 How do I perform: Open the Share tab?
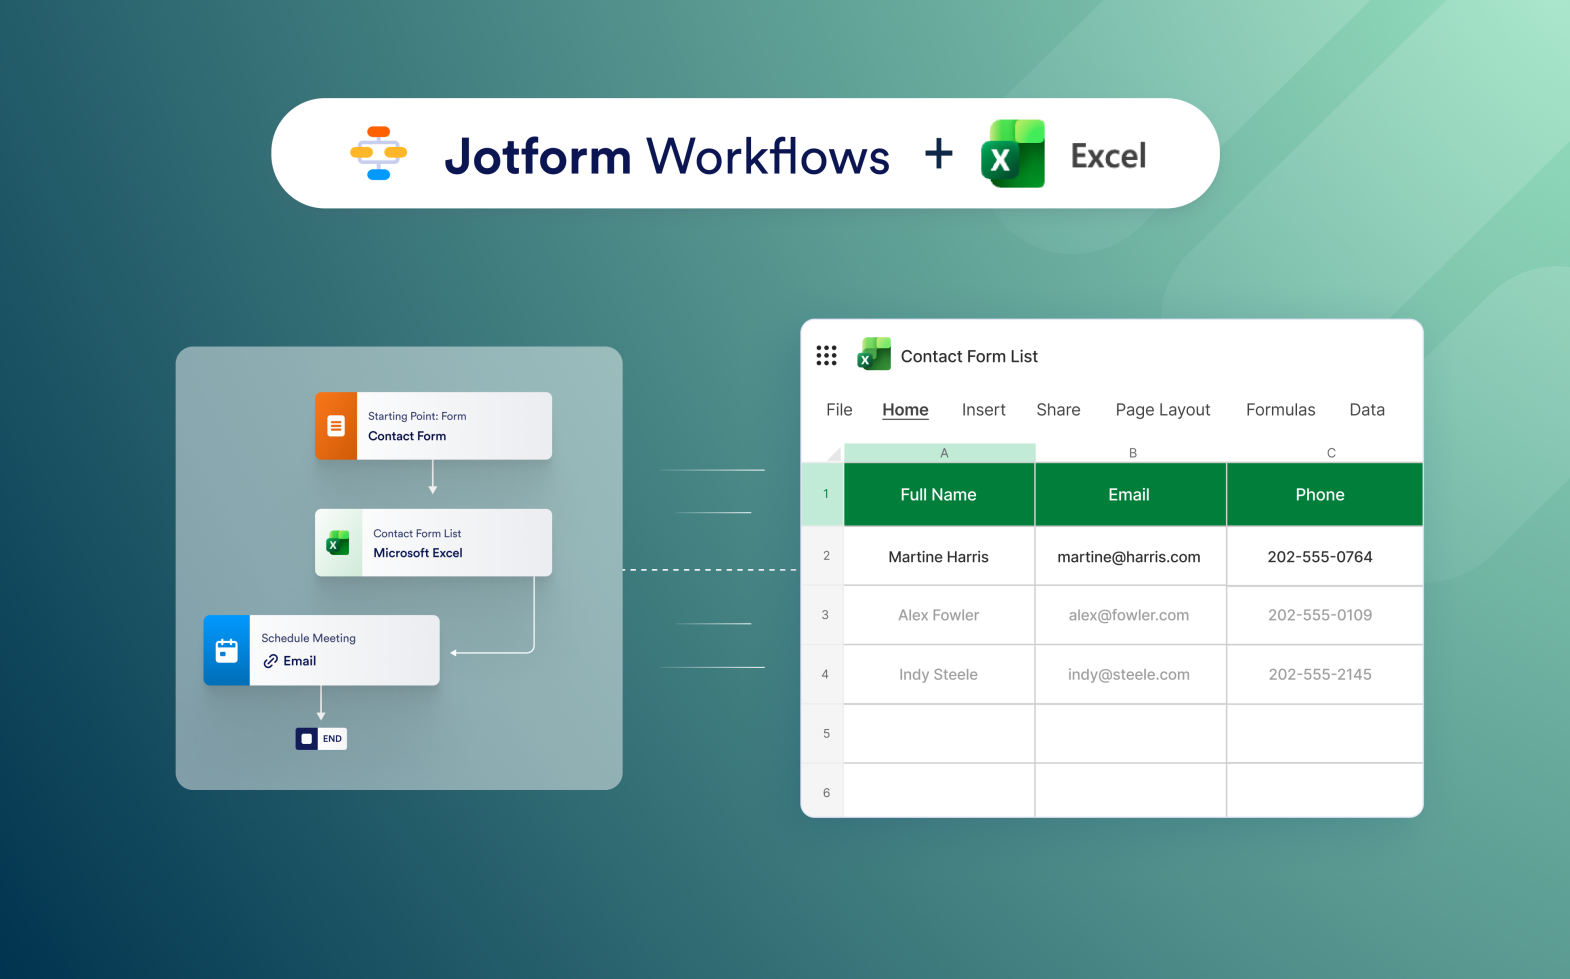tap(1058, 410)
